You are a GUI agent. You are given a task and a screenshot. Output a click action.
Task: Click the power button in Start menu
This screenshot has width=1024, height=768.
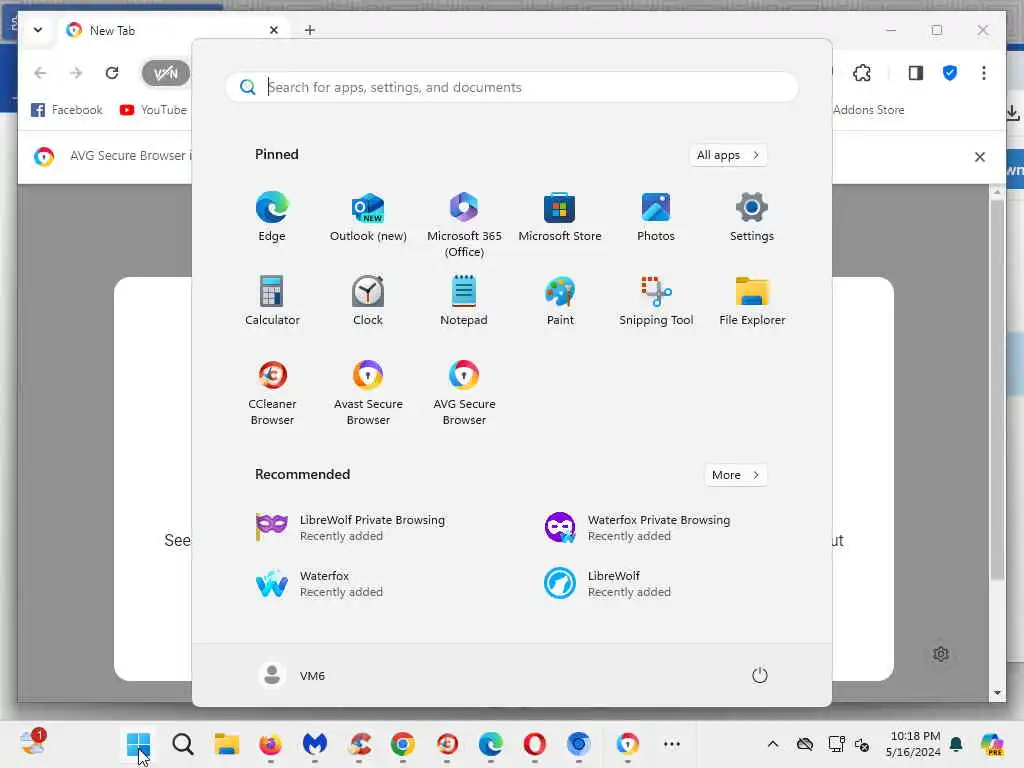759,675
